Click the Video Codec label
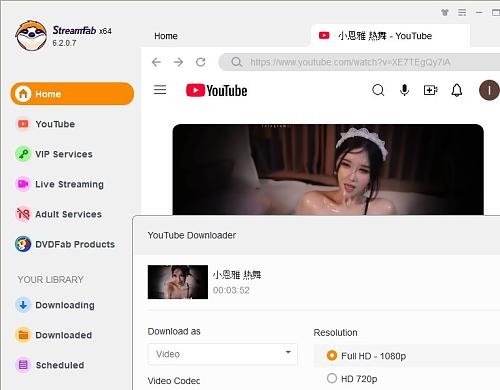 (174, 381)
